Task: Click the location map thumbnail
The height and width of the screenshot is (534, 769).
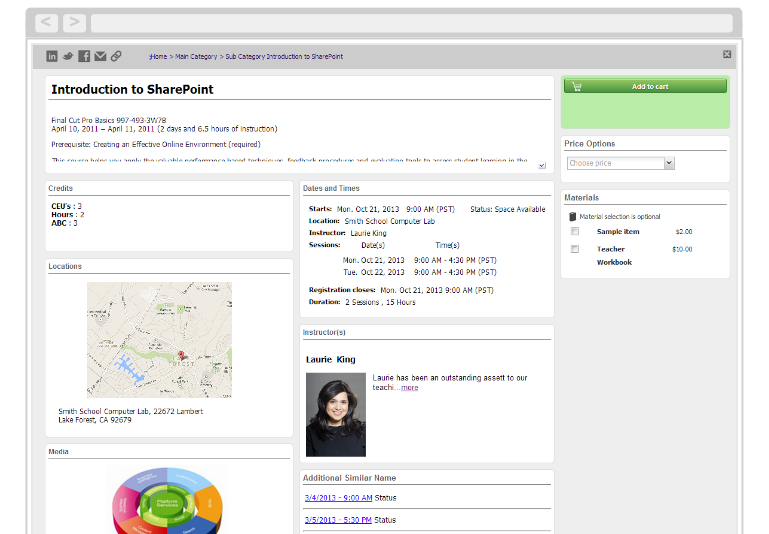Action: [159, 340]
